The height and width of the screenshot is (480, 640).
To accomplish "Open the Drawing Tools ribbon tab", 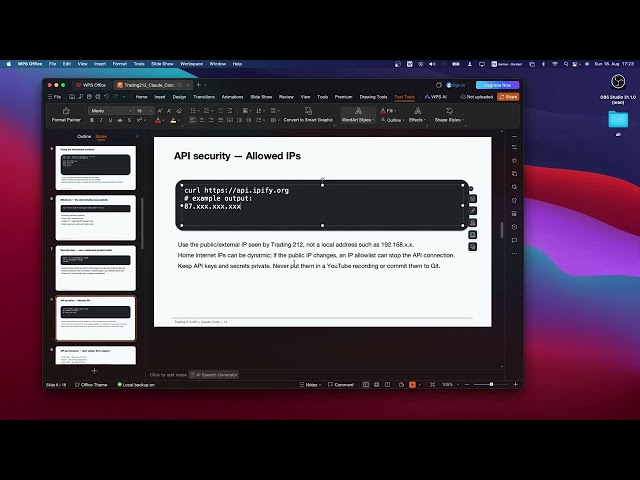I will pyautogui.click(x=373, y=97).
